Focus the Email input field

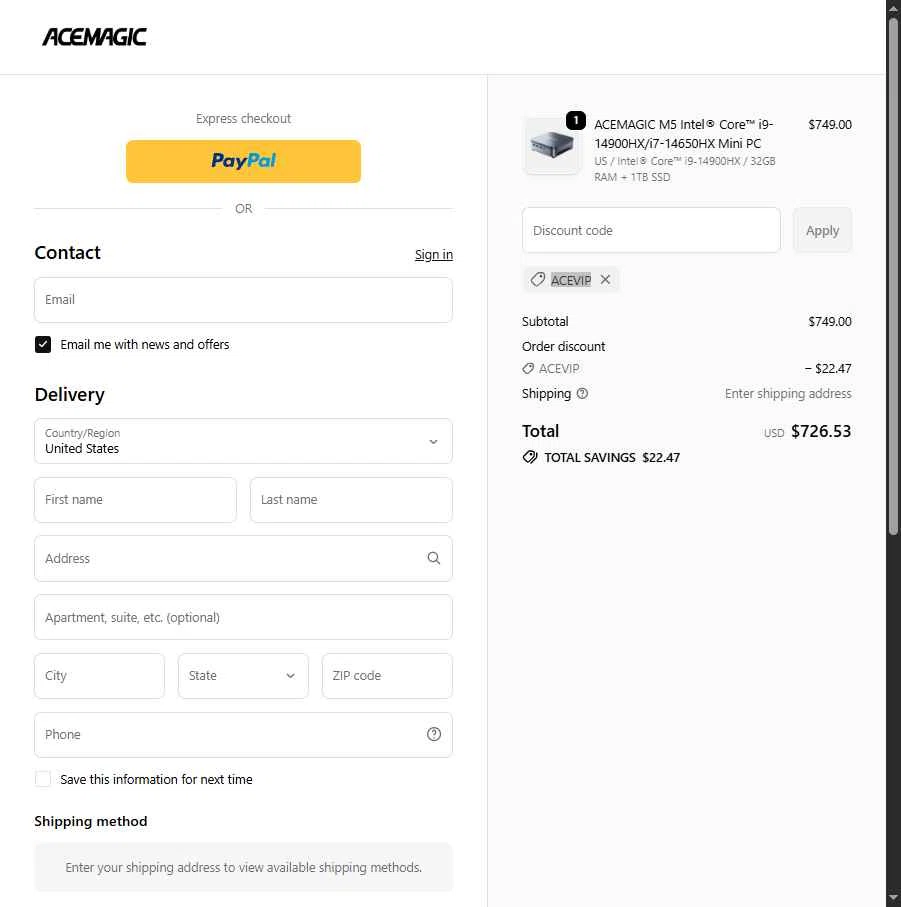coord(243,300)
